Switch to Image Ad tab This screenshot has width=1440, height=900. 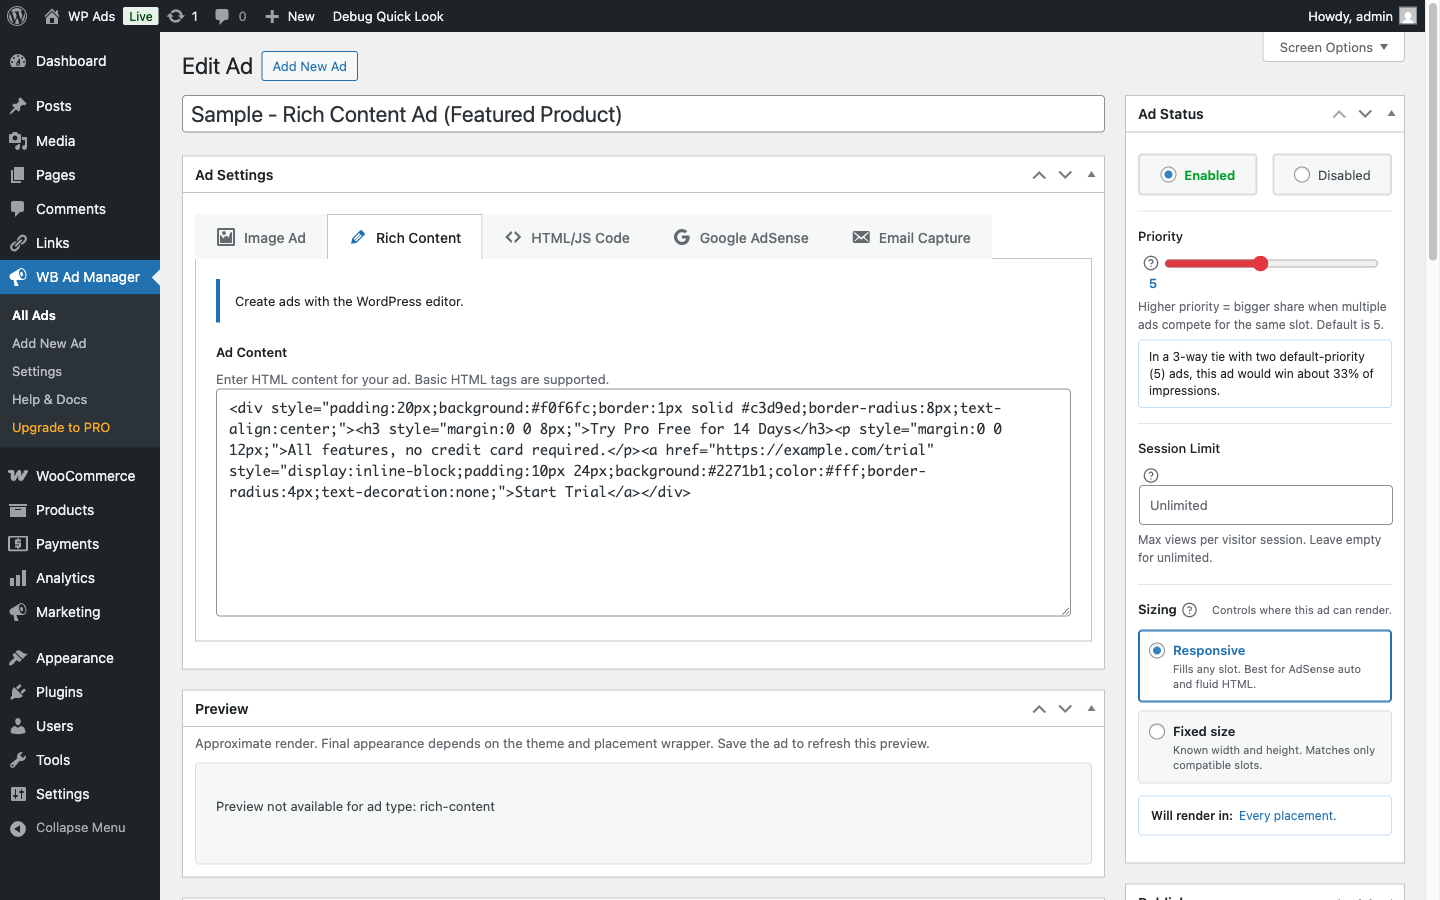tap(261, 238)
